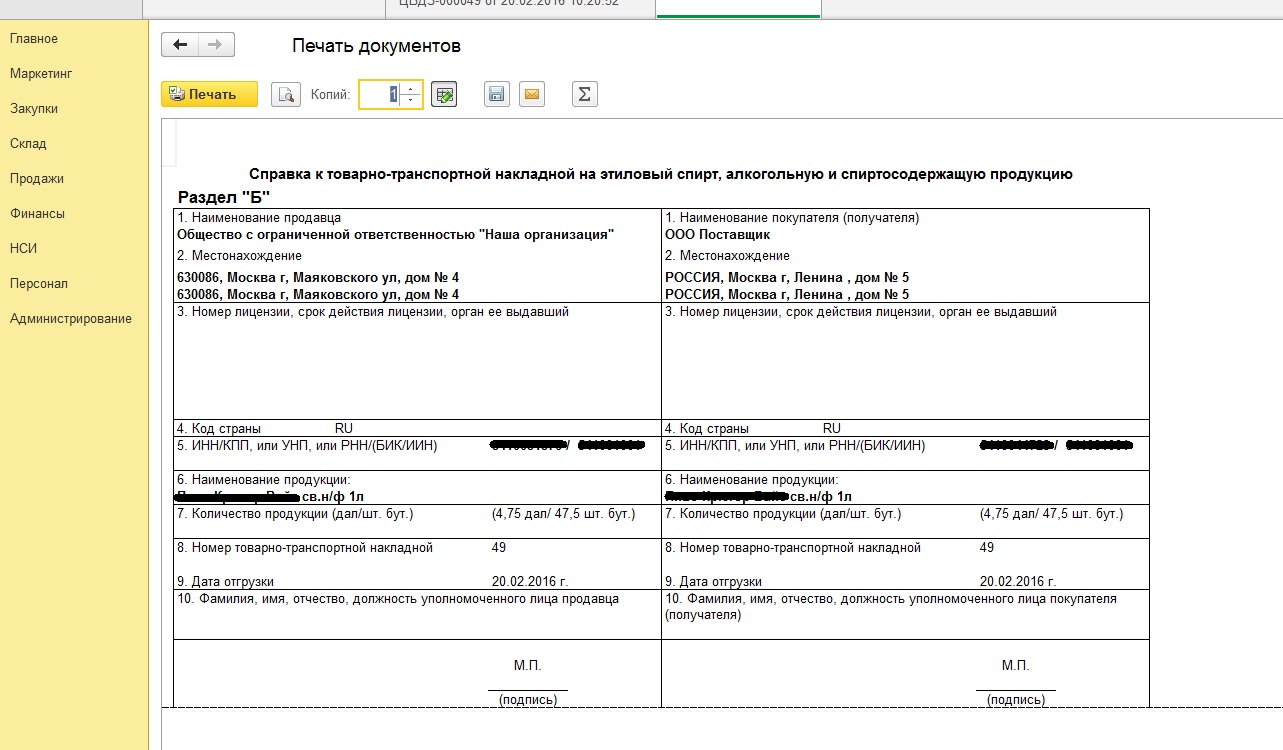This screenshot has height=750, width=1283.
Task: Select seller's quantity '4,75 дал/ 47,5 шт. бут.'
Action: tap(563, 514)
